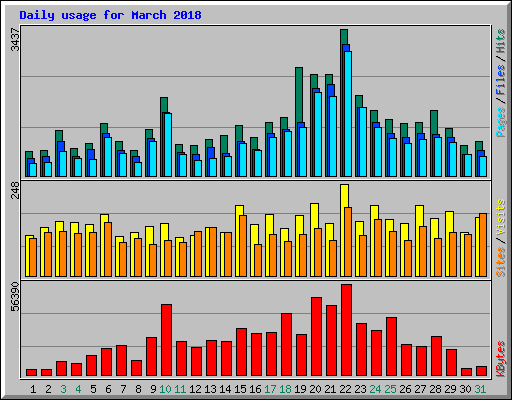Select the red KBytes bar for day 22
The width and height of the screenshot is (512, 400).
tap(346, 330)
